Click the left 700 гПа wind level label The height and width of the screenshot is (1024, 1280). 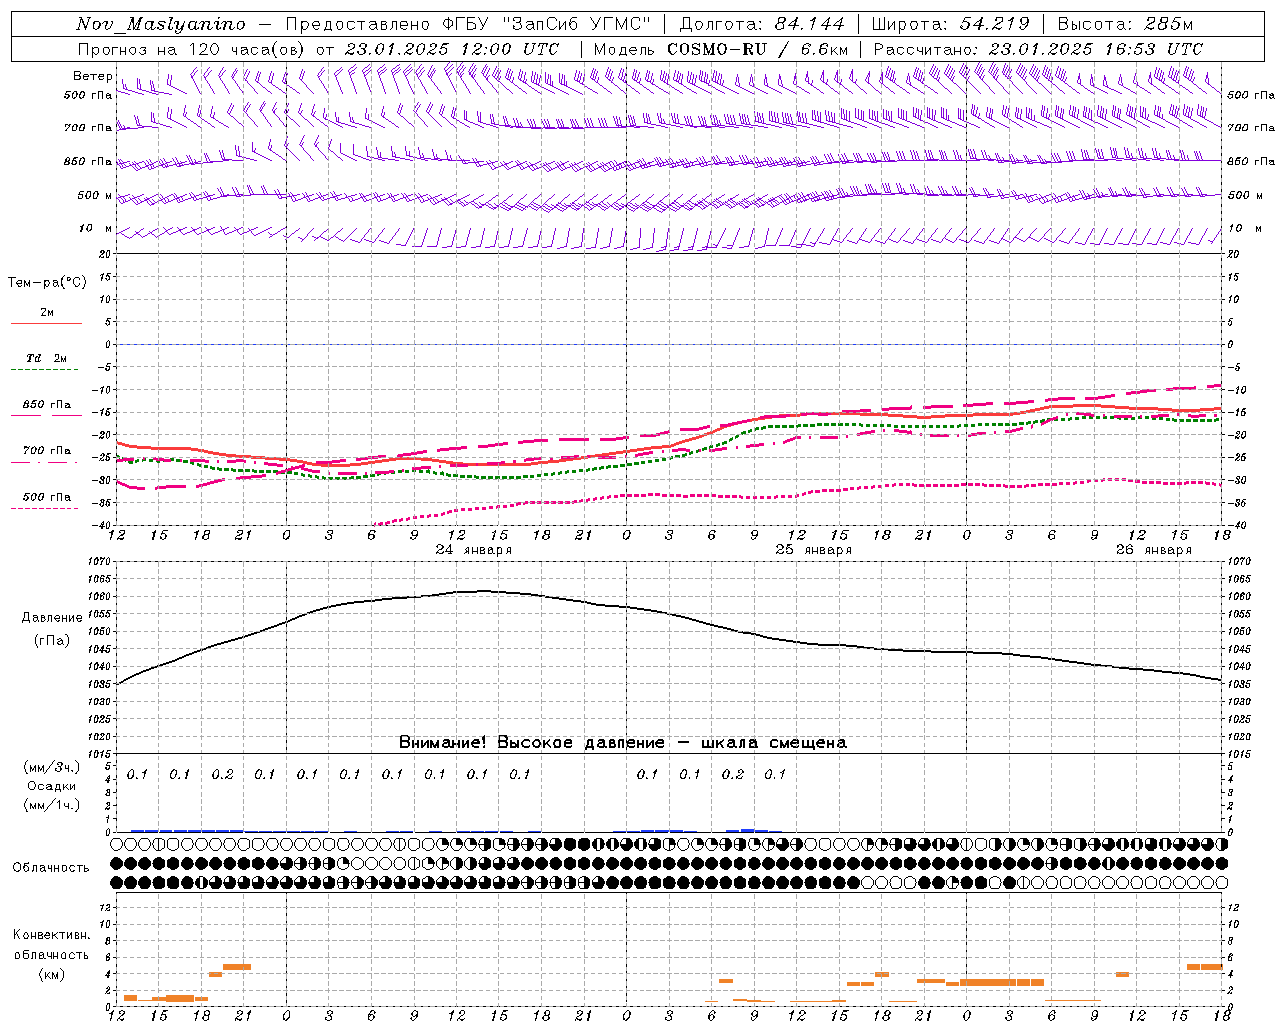coord(88,128)
